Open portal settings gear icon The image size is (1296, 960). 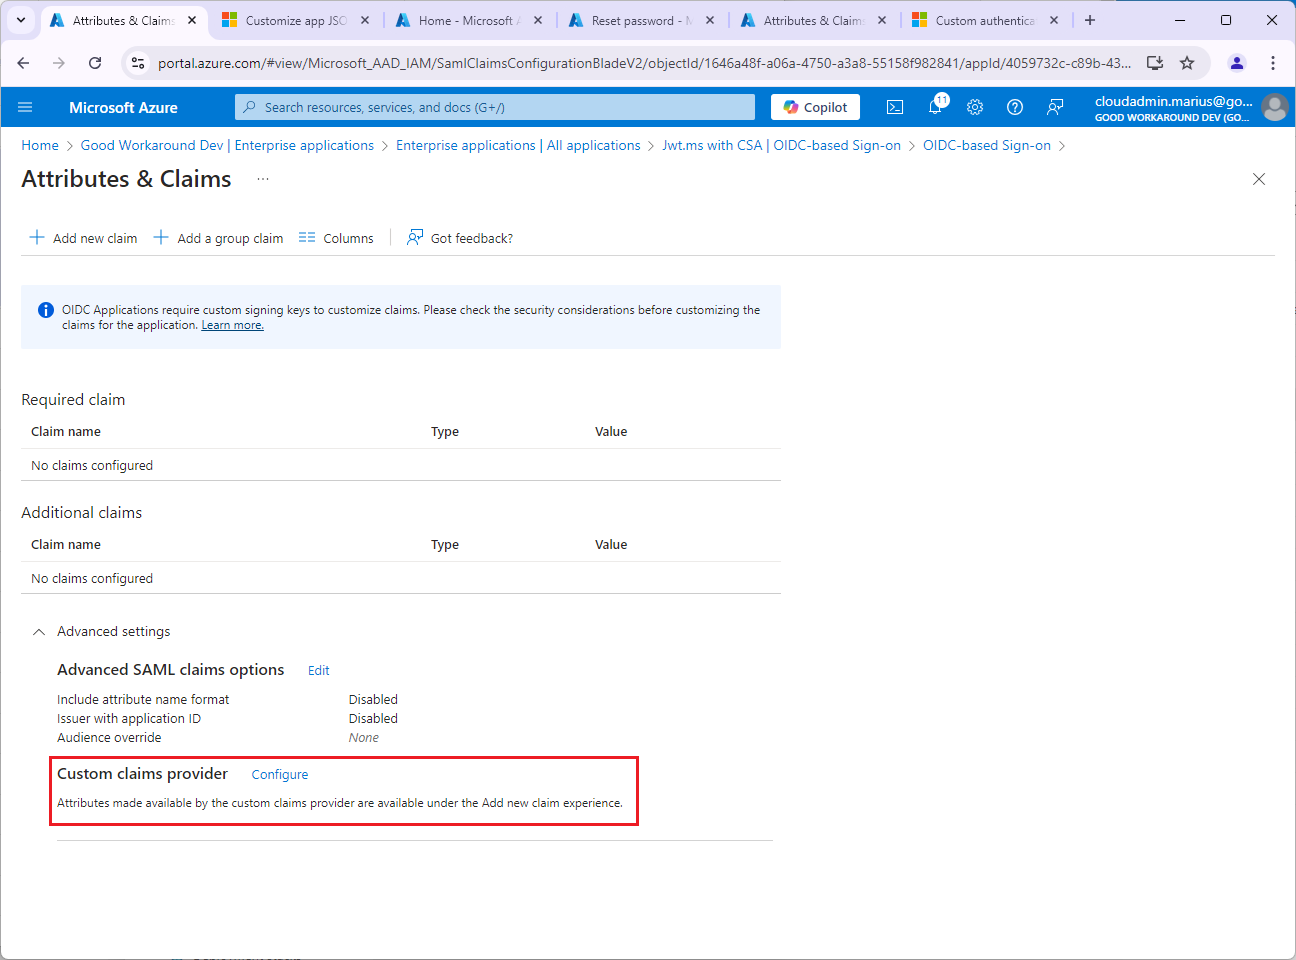(975, 107)
